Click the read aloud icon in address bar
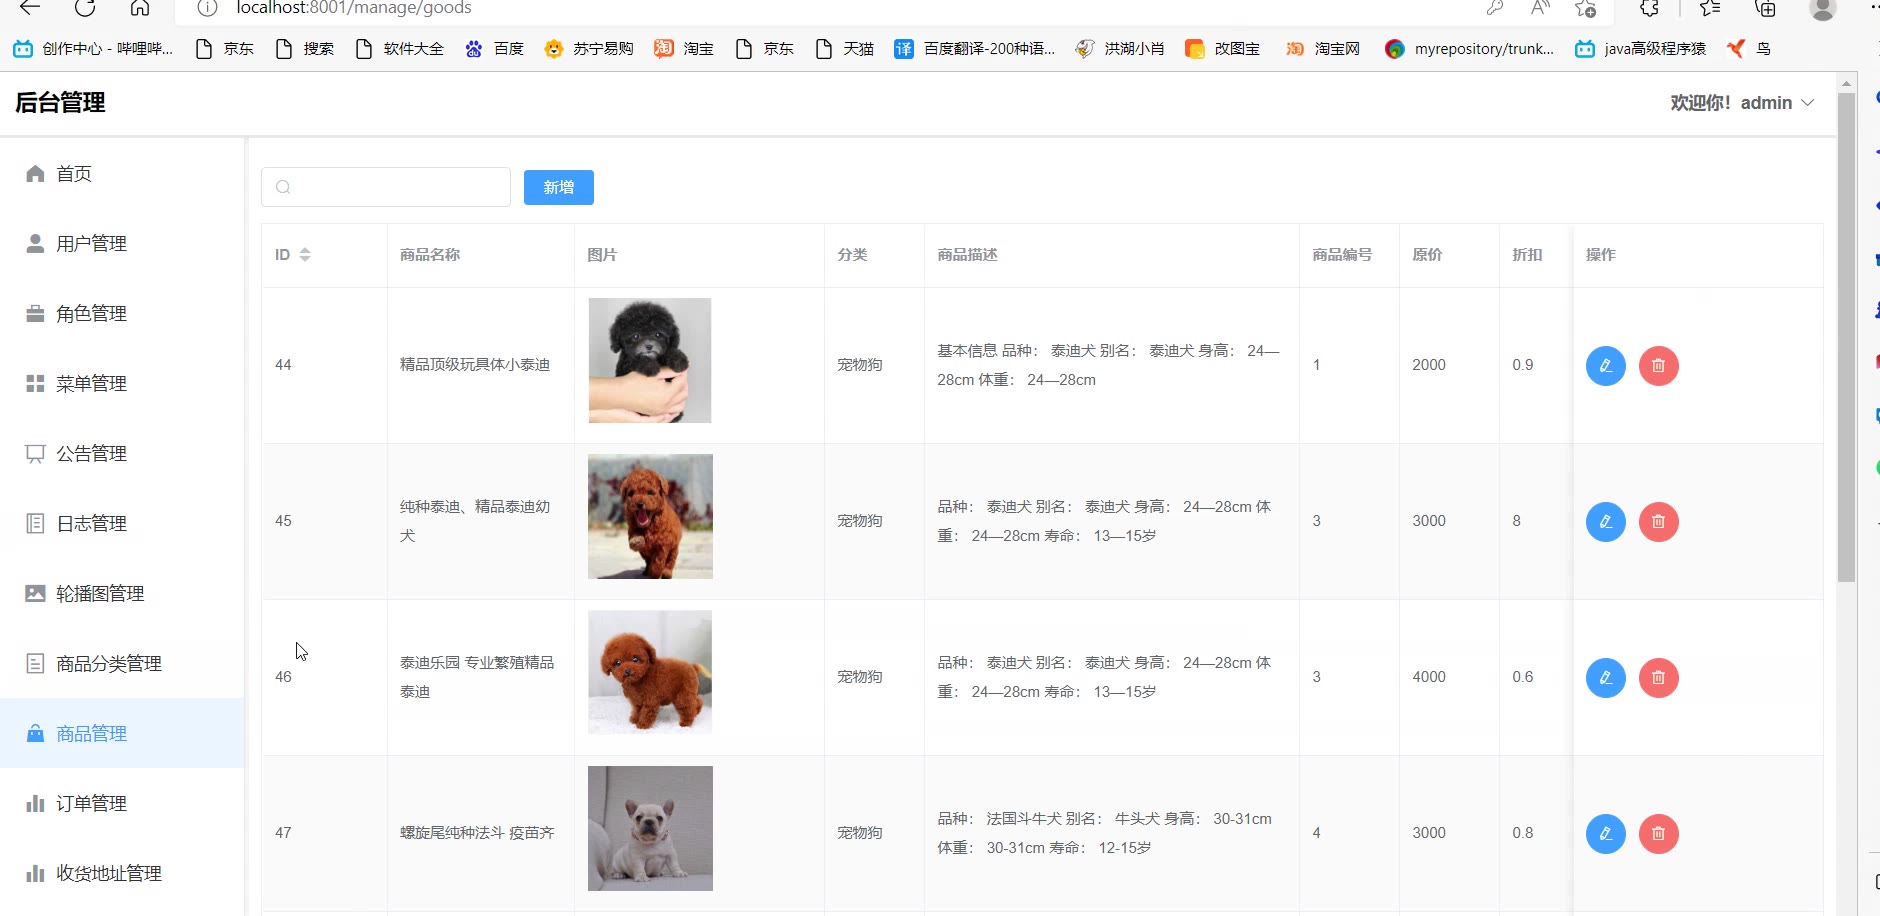Image resolution: width=1880 pixels, height=916 pixels. pos(1540,8)
